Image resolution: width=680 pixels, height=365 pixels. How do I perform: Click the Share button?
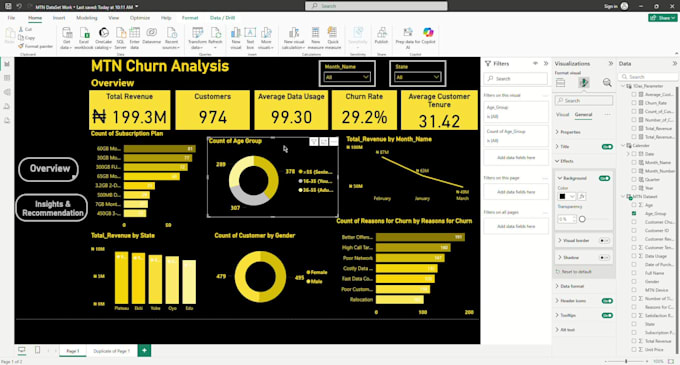(663, 18)
